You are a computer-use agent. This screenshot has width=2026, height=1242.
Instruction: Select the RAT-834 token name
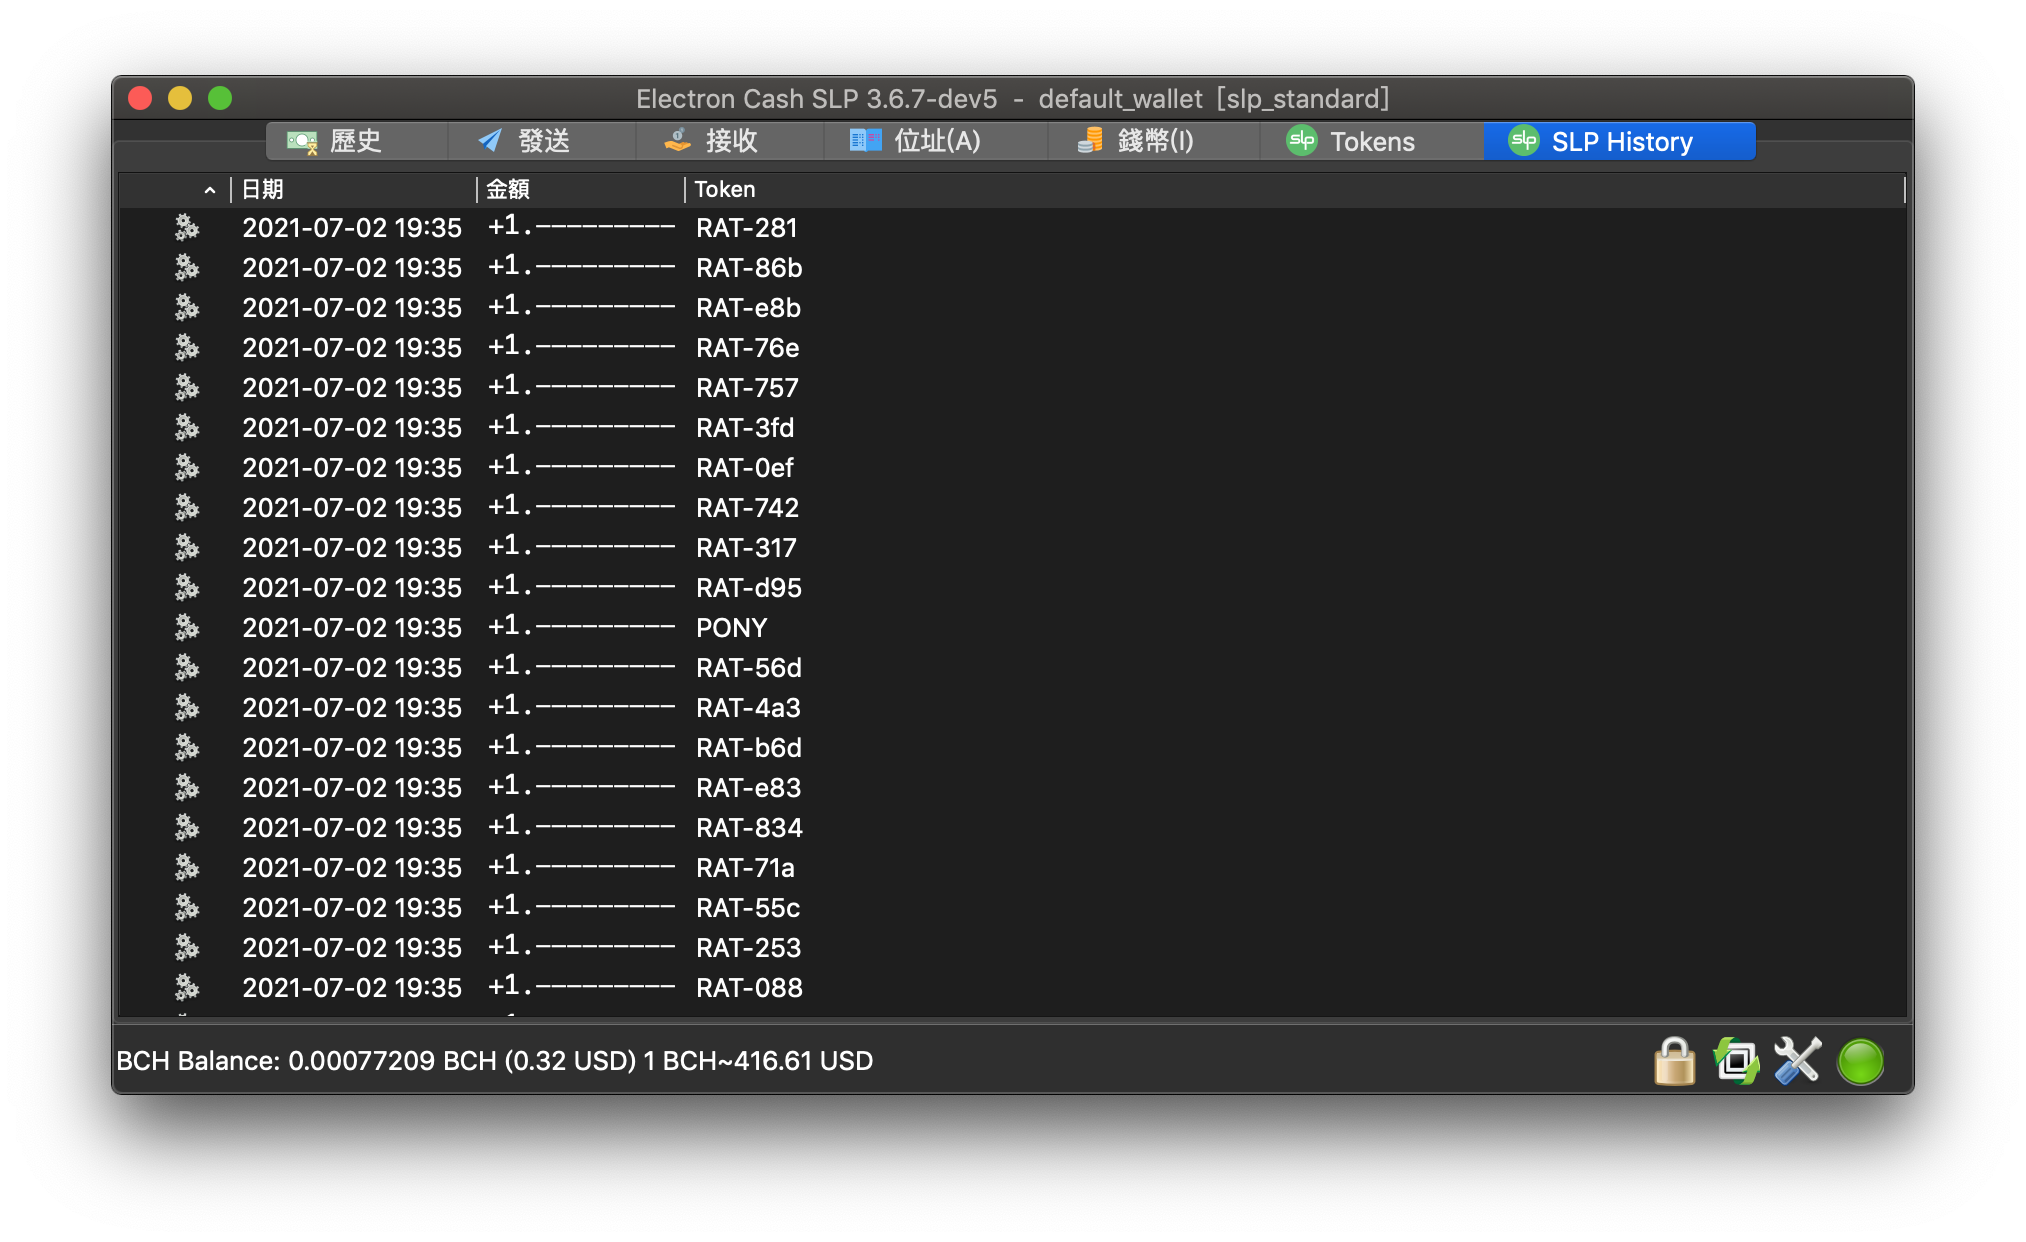(749, 828)
